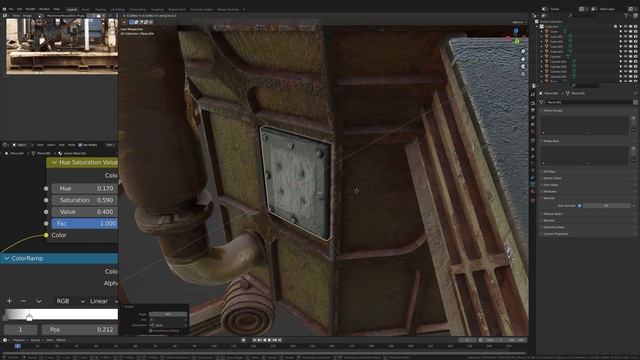Image resolution: width=640 pixels, height=360 pixels.
Task: Expand the UV Maps panel
Action: (549, 172)
